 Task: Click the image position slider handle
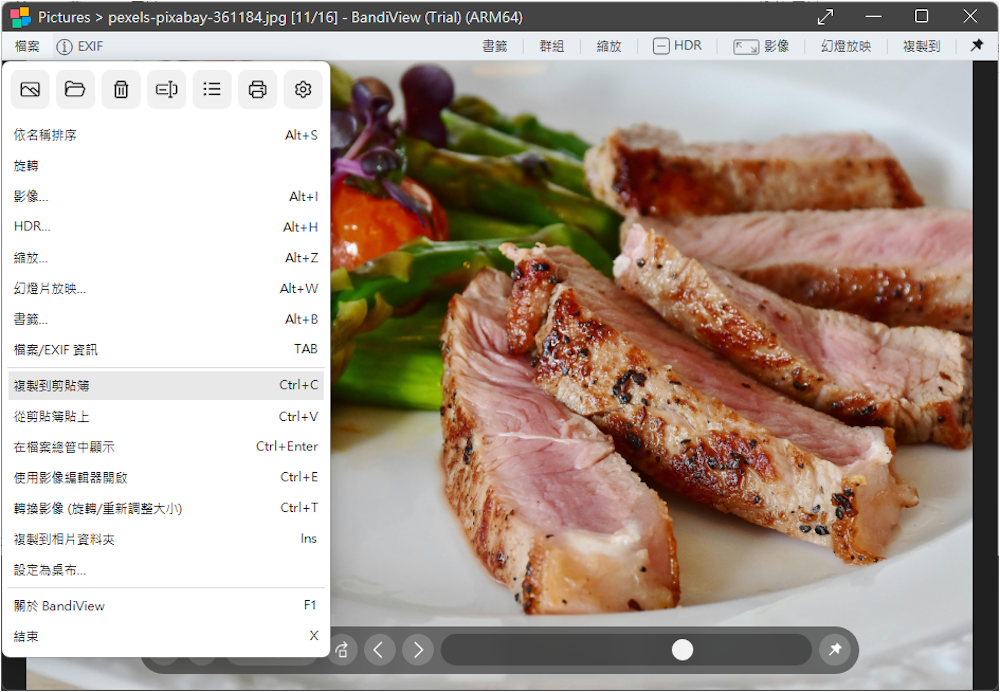[x=682, y=650]
